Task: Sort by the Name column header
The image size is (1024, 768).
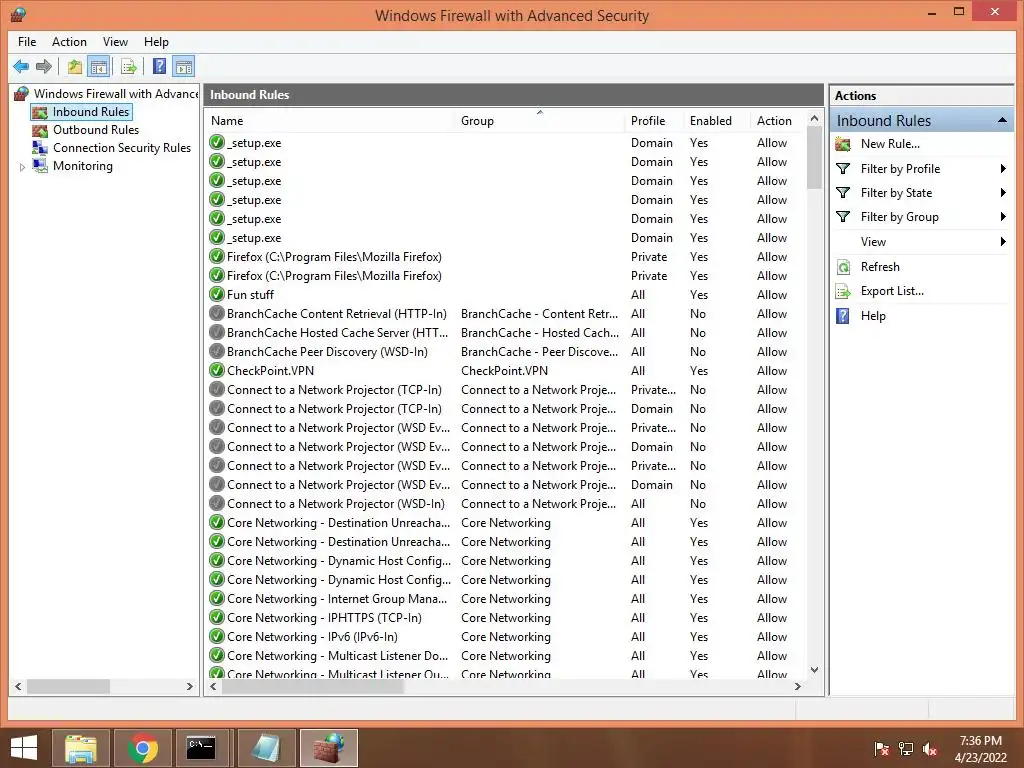Action: (x=330, y=121)
